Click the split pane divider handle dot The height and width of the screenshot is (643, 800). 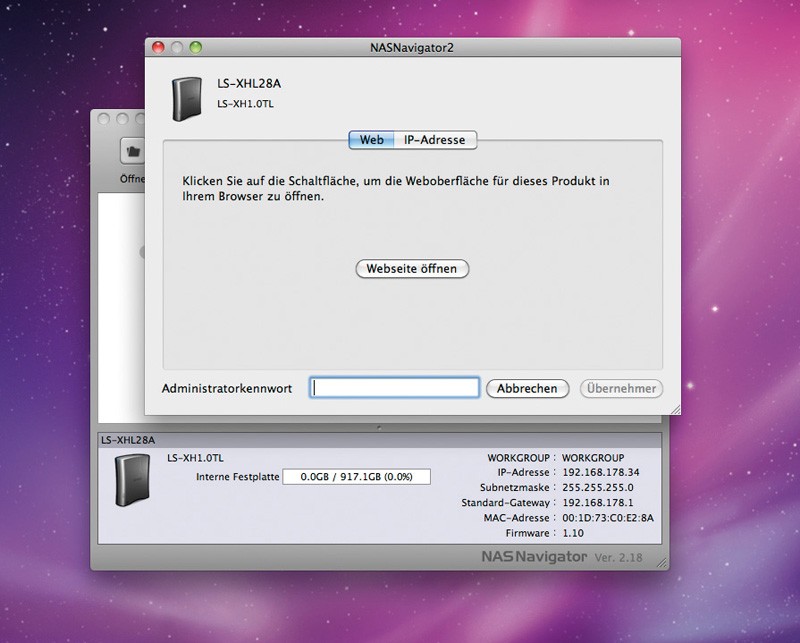coord(379,428)
